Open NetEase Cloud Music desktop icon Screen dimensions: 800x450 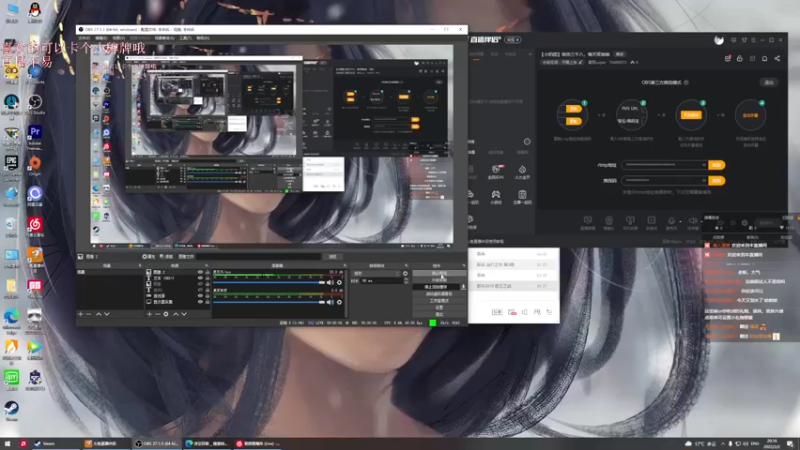tap(35, 224)
